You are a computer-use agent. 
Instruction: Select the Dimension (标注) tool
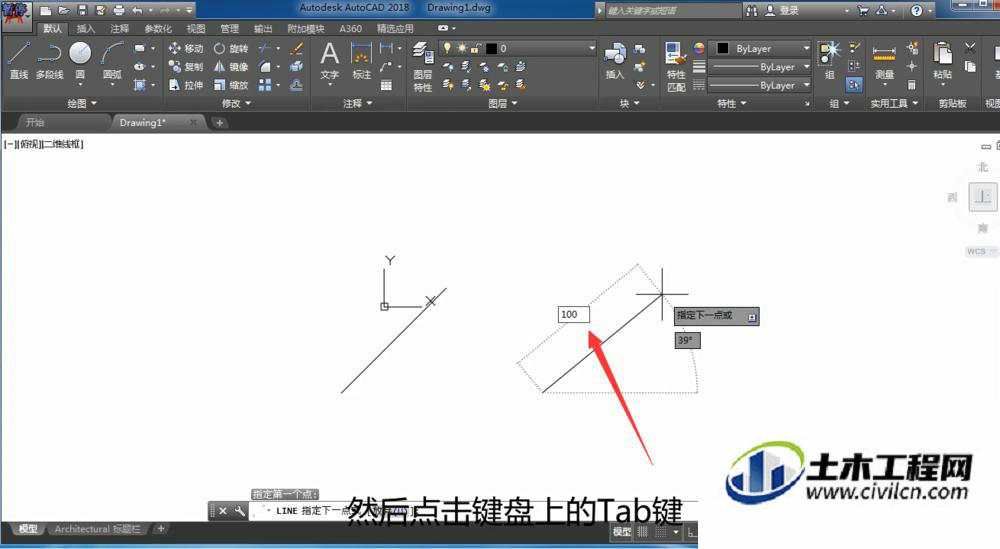point(362,61)
